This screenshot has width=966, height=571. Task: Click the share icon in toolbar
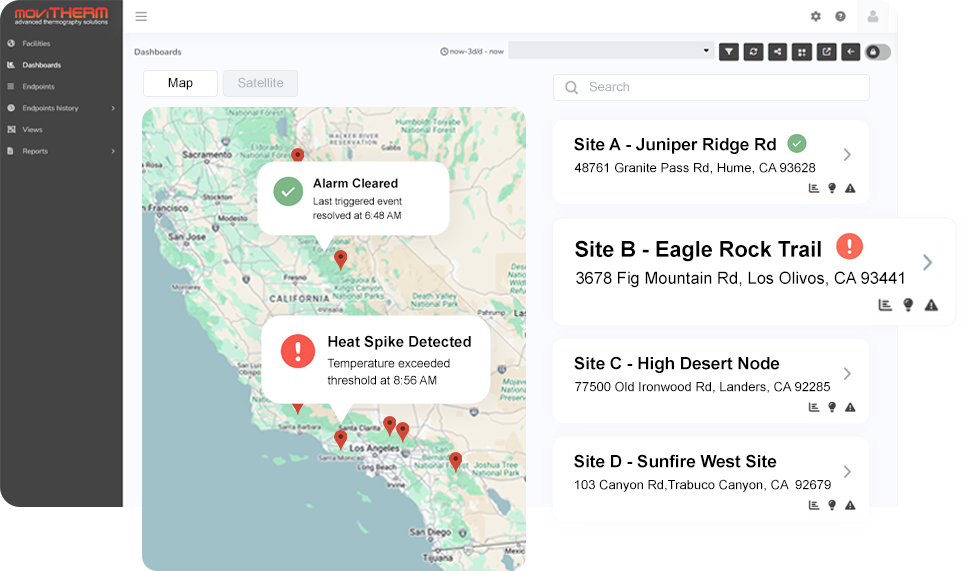(777, 51)
